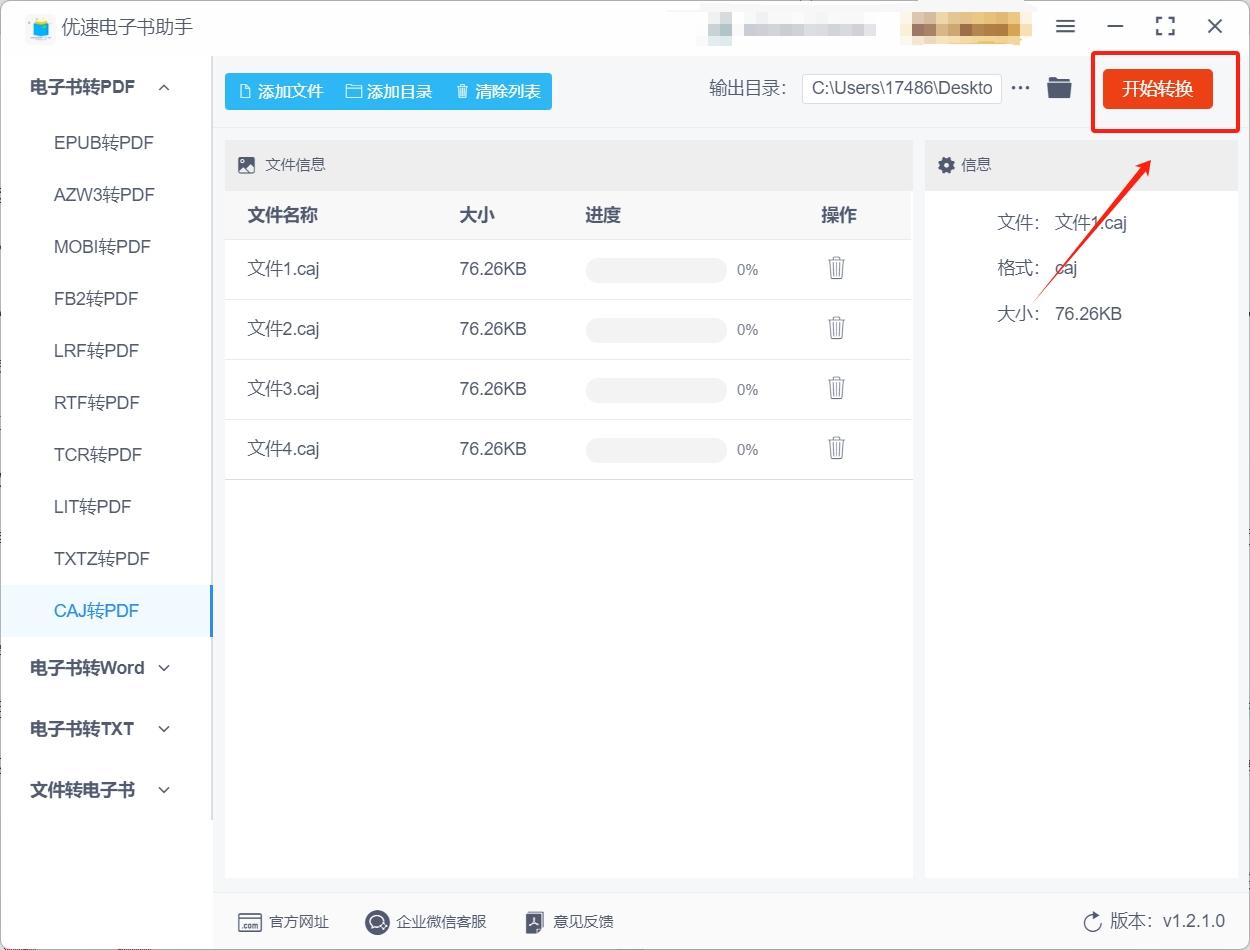This screenshot has width=1250, height=950.
Task: Click 添加文件 button
Action: 281,91
